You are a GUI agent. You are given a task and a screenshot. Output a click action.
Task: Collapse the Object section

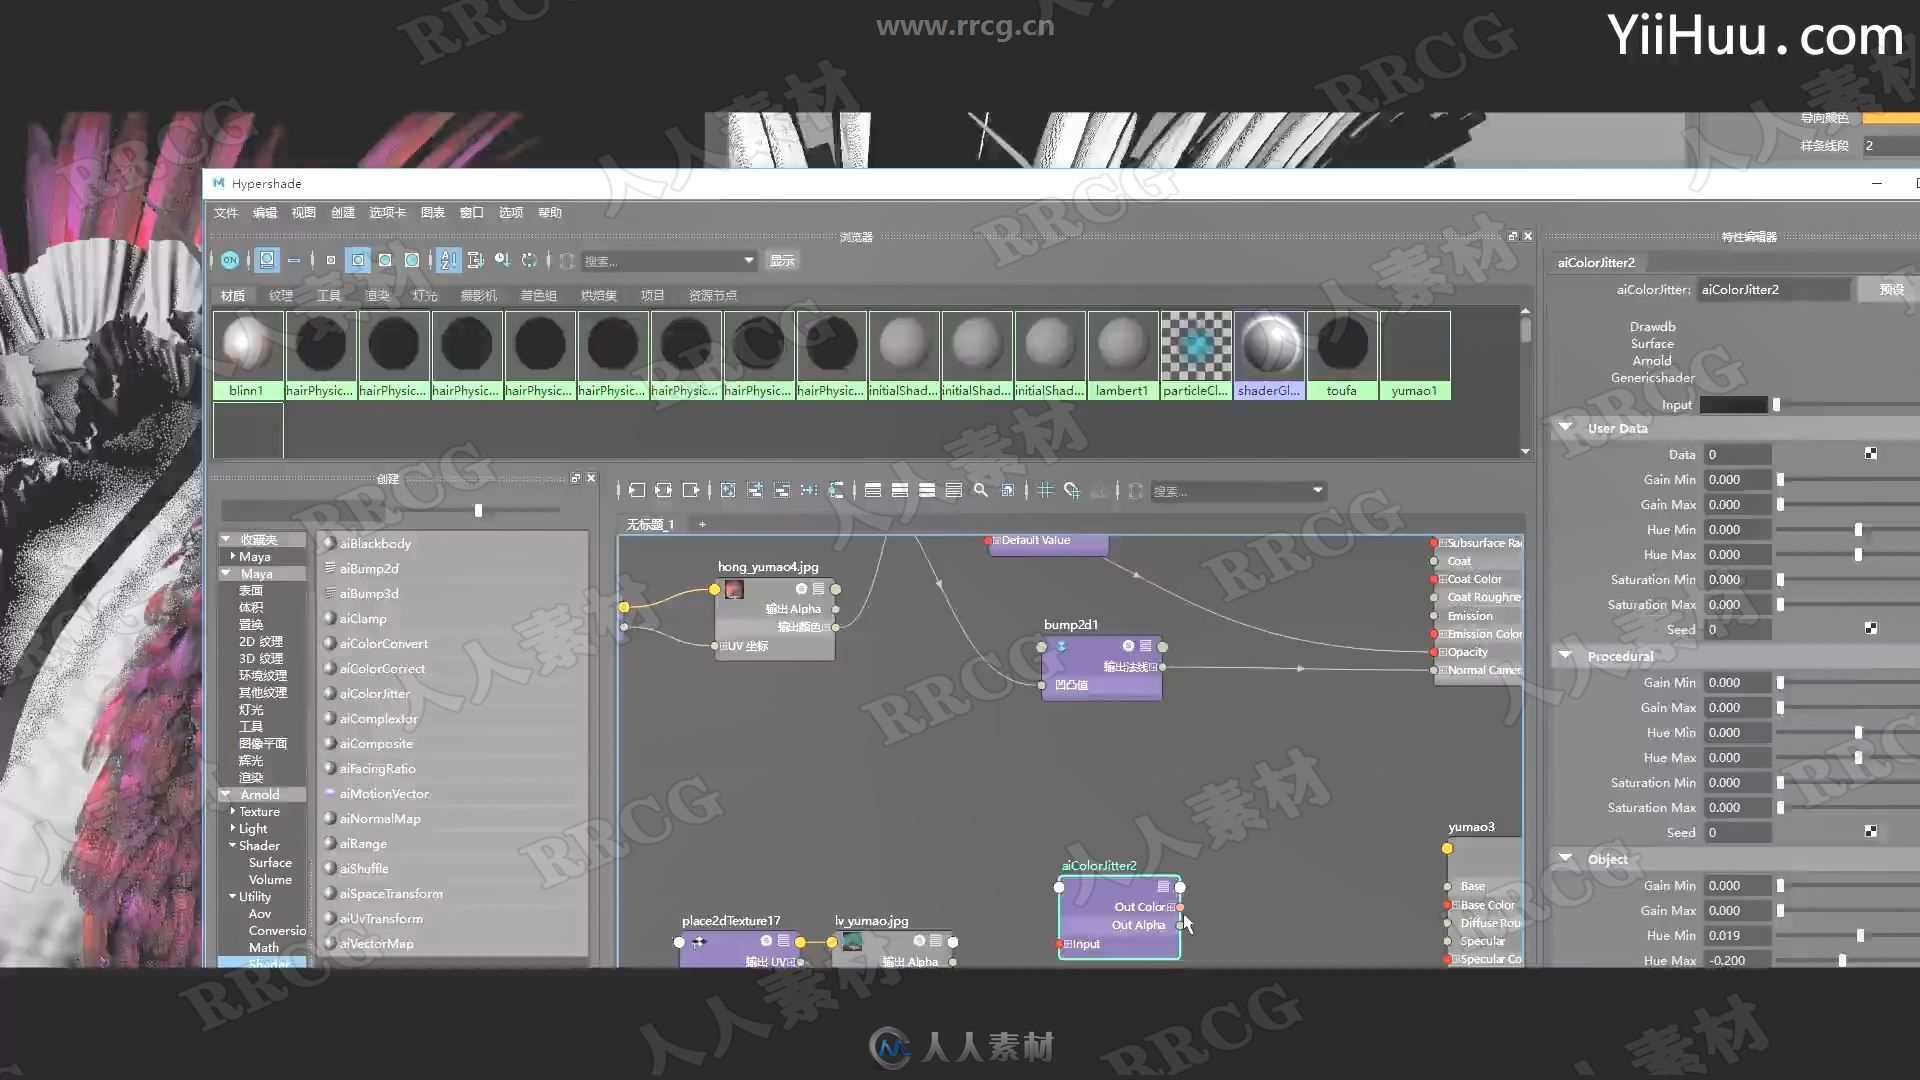(x=1565, y=858)
